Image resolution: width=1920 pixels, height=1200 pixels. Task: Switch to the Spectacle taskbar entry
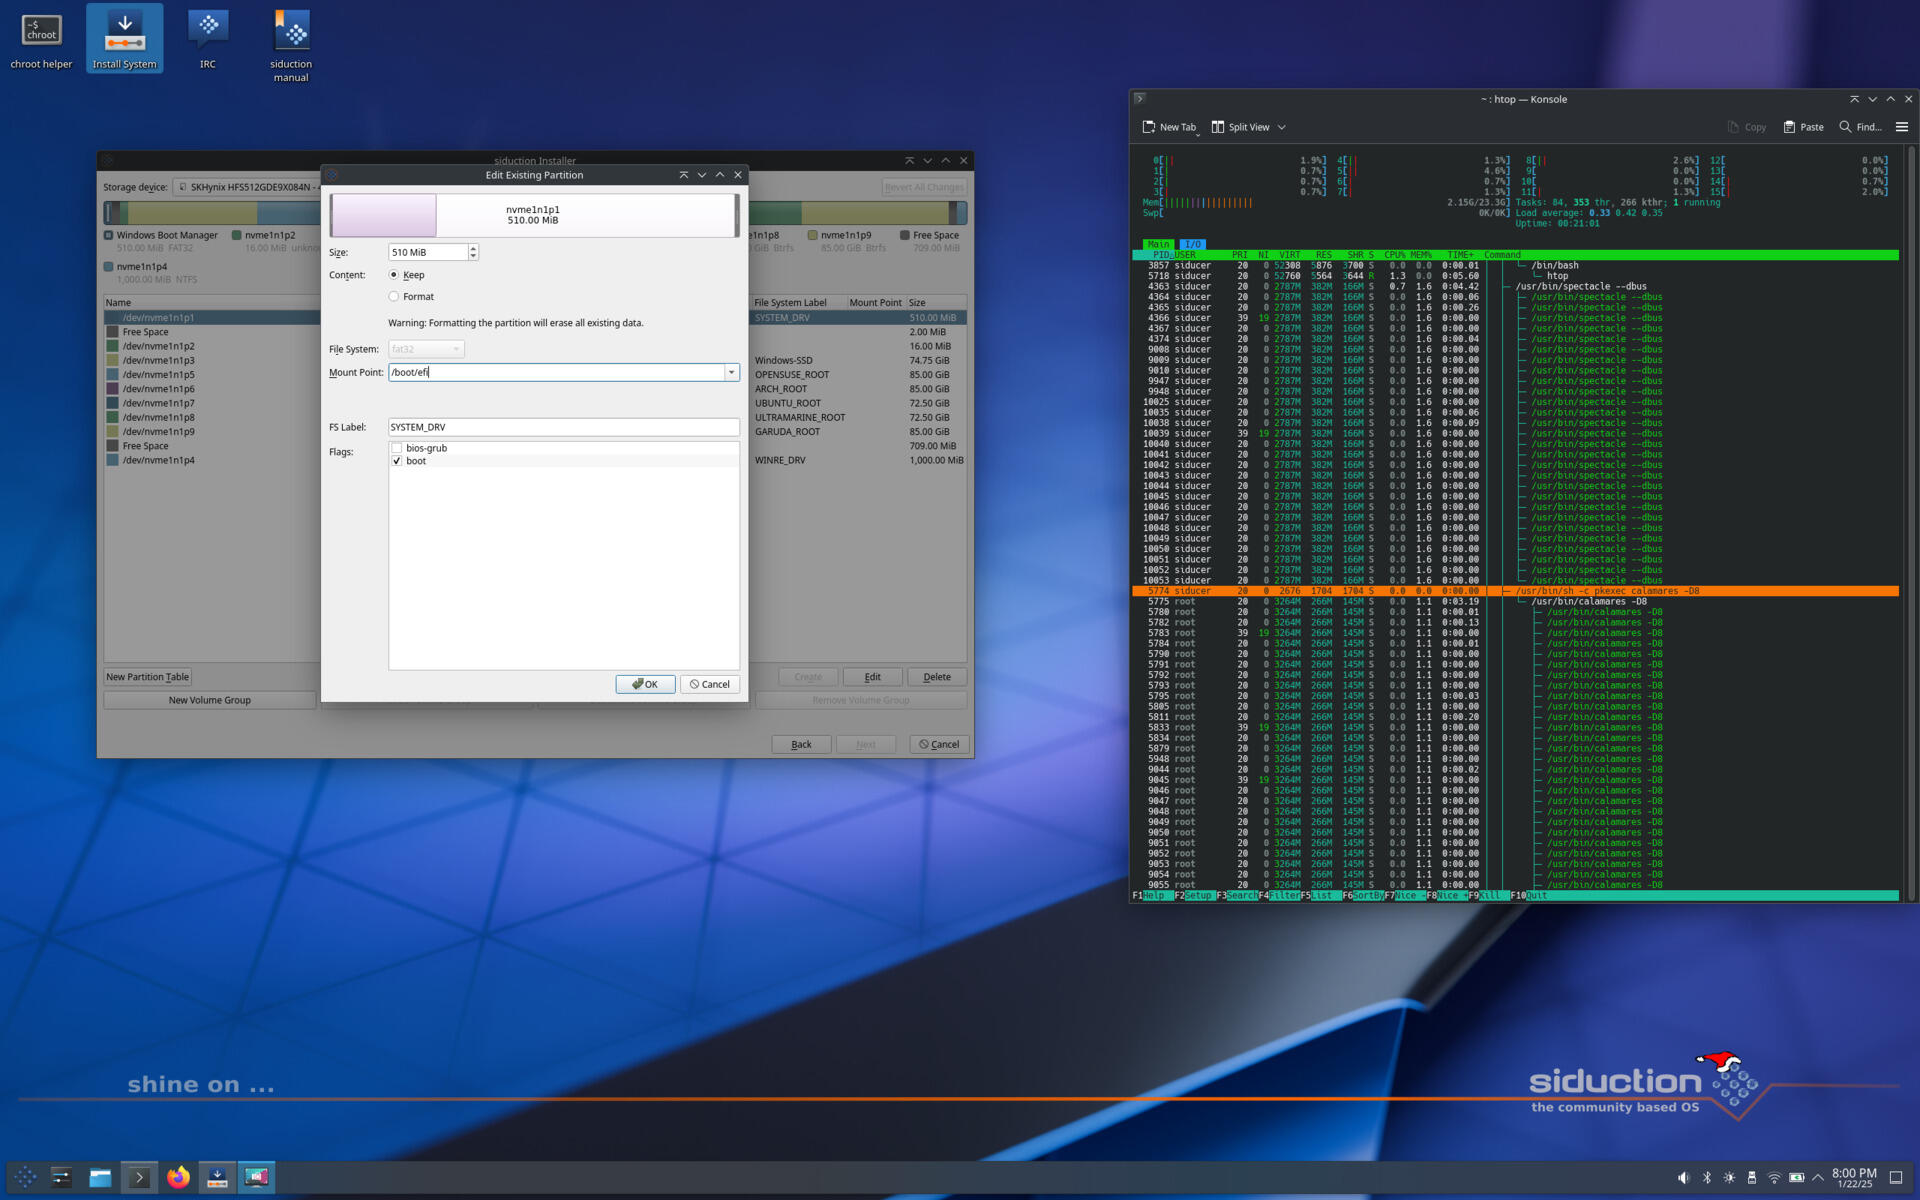pos(256,1177)
